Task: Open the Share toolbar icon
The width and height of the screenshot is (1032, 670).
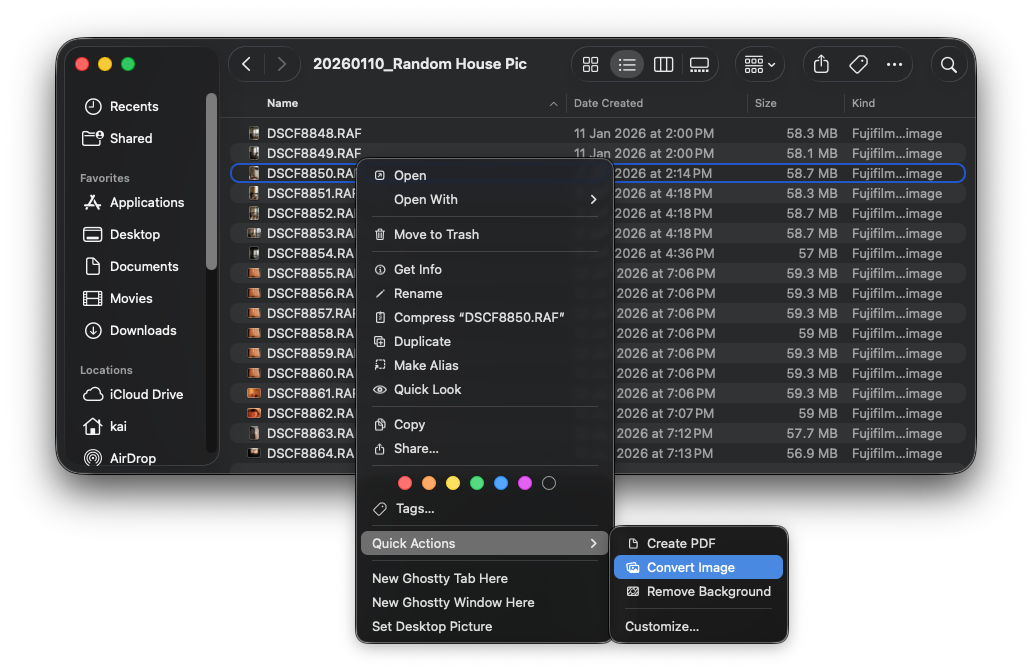Action: 820,64
